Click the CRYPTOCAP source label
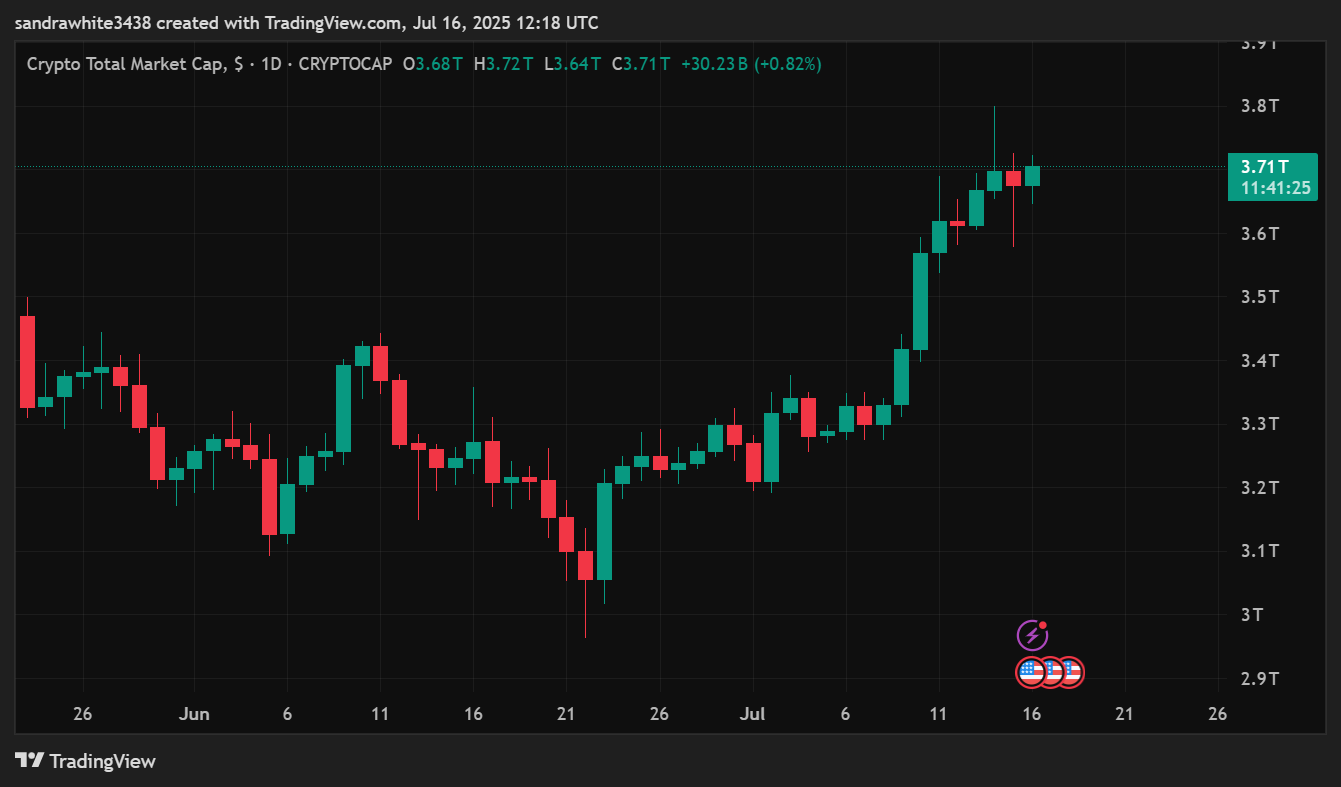Viewport: 1341px width, 787px height. [345, 64]
